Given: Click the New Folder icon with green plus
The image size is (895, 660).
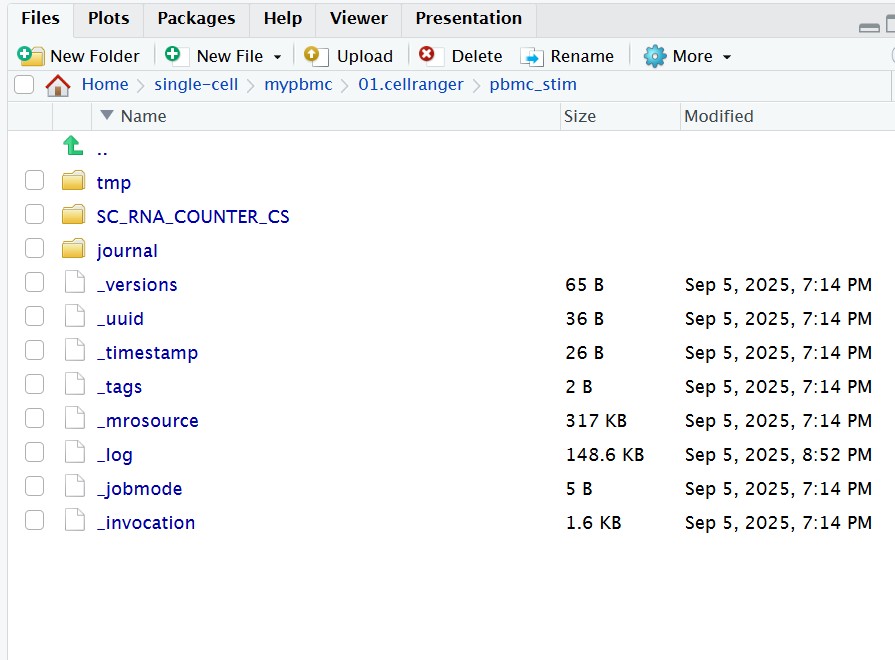Looking at the screenshot, I should (30, 55).
